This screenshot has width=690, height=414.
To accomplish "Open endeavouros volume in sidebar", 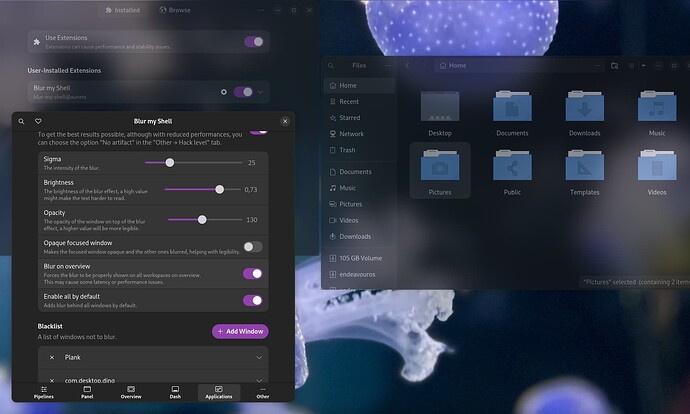I will pos(359,275).
